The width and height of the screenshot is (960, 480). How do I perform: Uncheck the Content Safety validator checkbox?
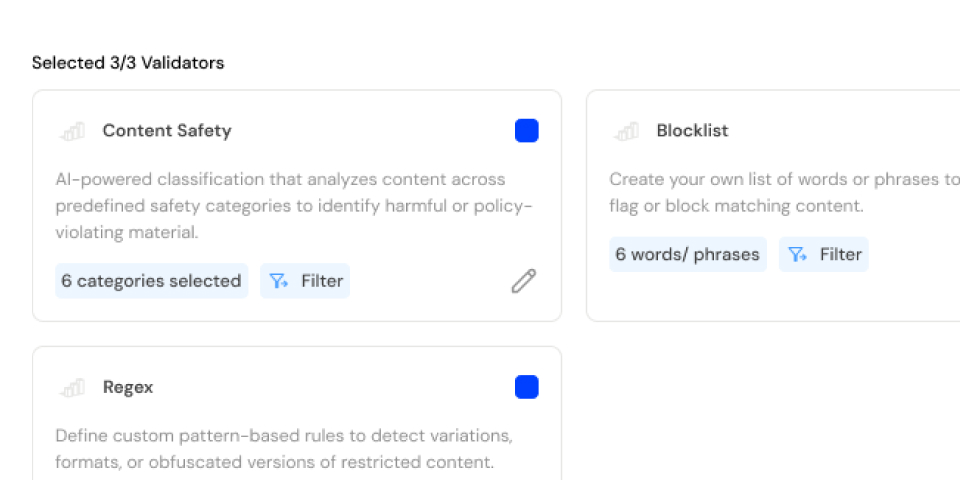(x=526, y=131)
